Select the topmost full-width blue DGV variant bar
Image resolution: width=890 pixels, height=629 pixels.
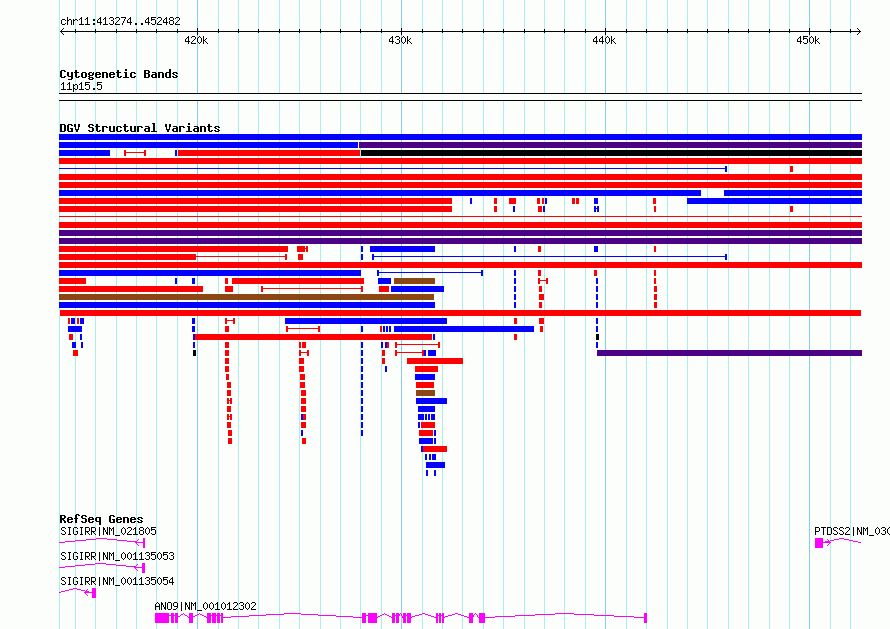point(460,137)
